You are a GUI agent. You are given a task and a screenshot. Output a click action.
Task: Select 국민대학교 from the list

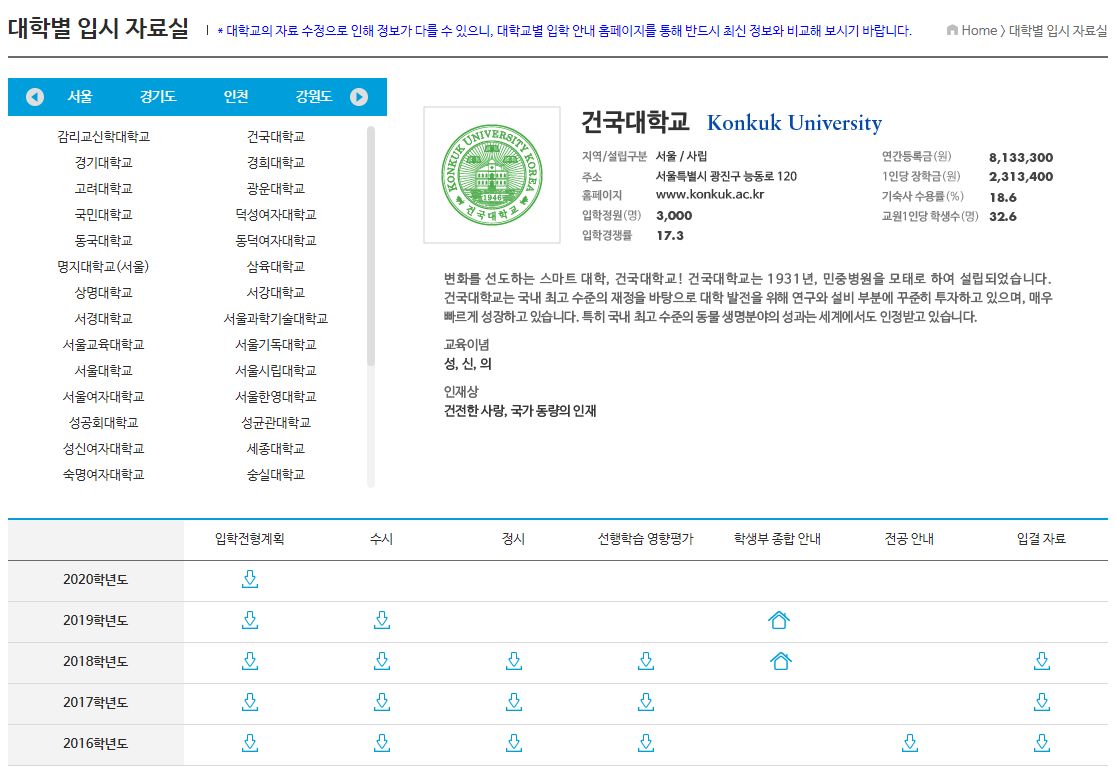tap(104, 215)
